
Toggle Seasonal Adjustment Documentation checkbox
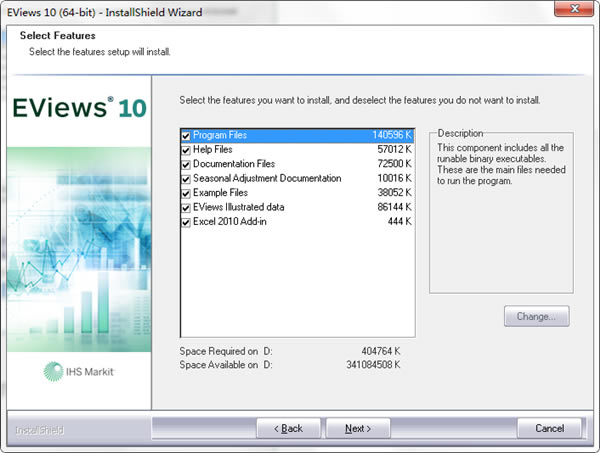click(x=186, y=179)
